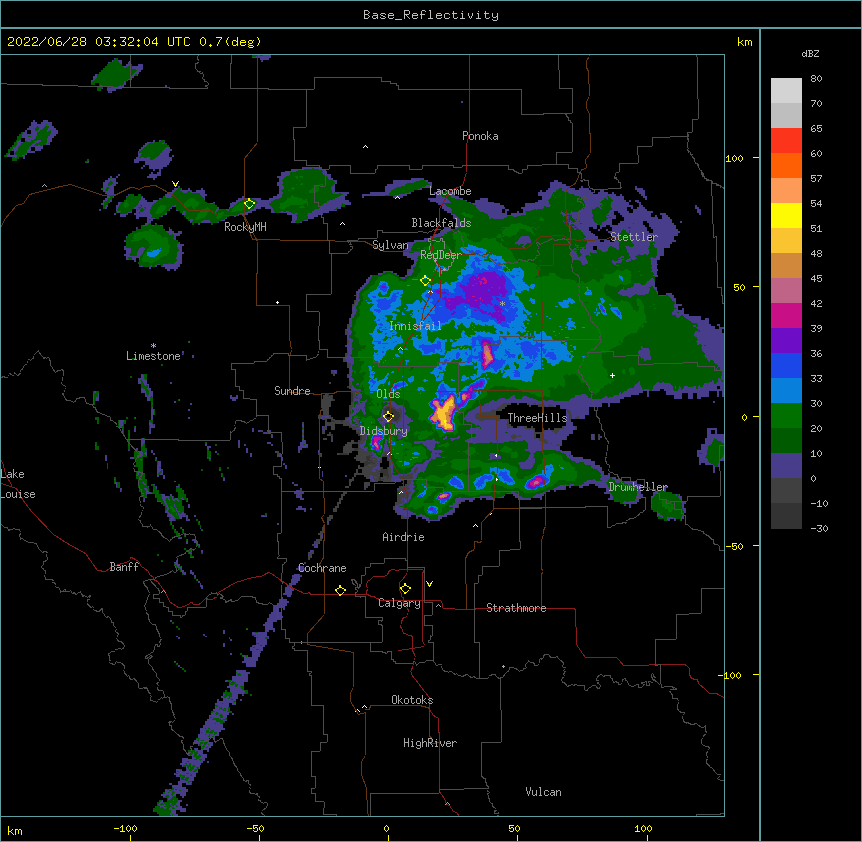The height and width of the screenshot is (842, 862).
Task: Click the Banff label
Action: tap(124, 567)
